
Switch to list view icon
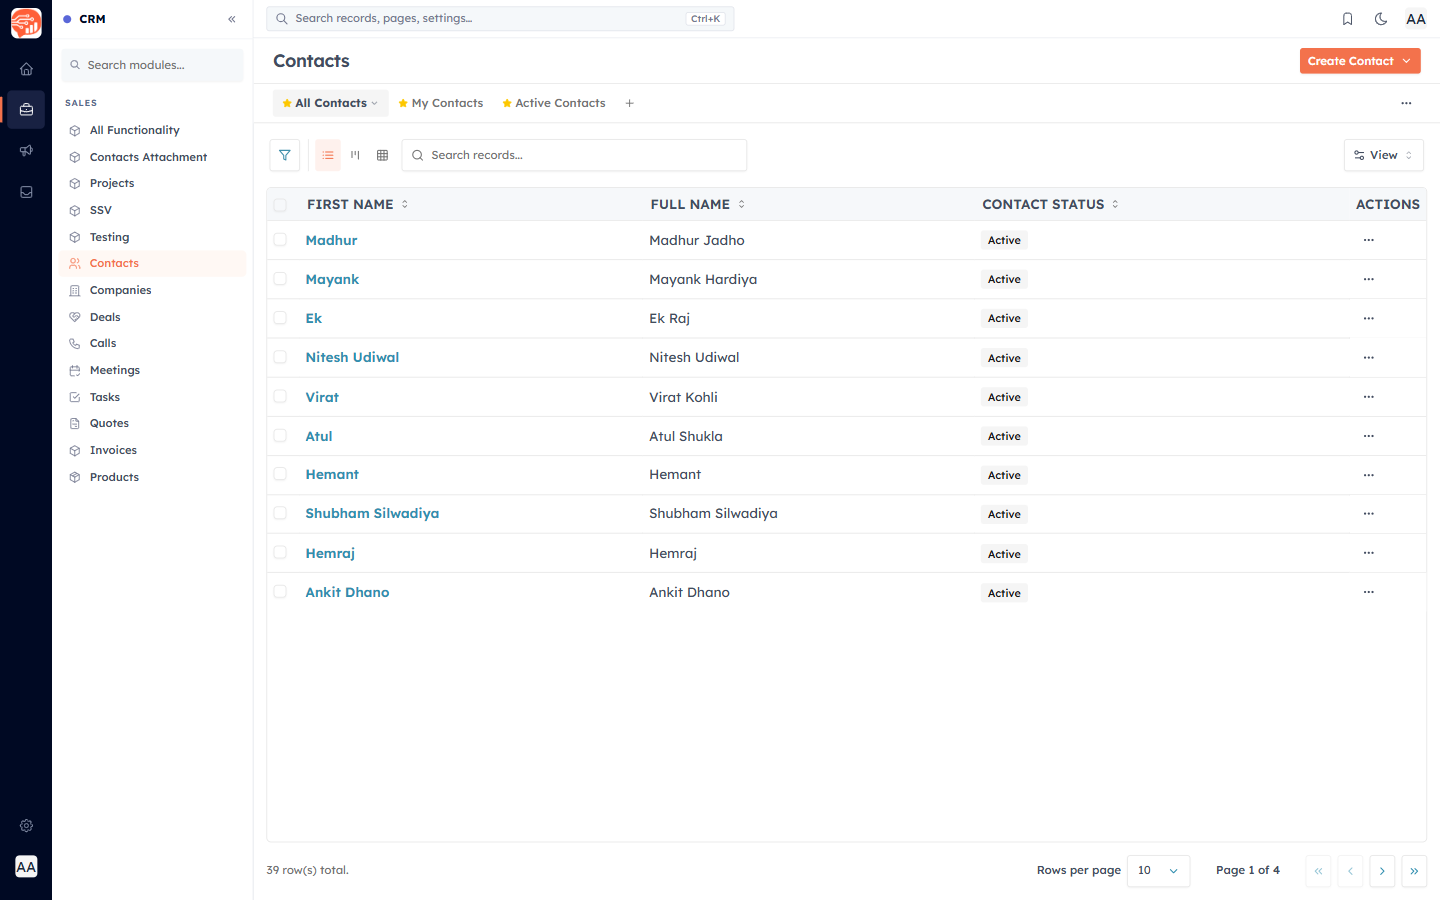[328, 155]
